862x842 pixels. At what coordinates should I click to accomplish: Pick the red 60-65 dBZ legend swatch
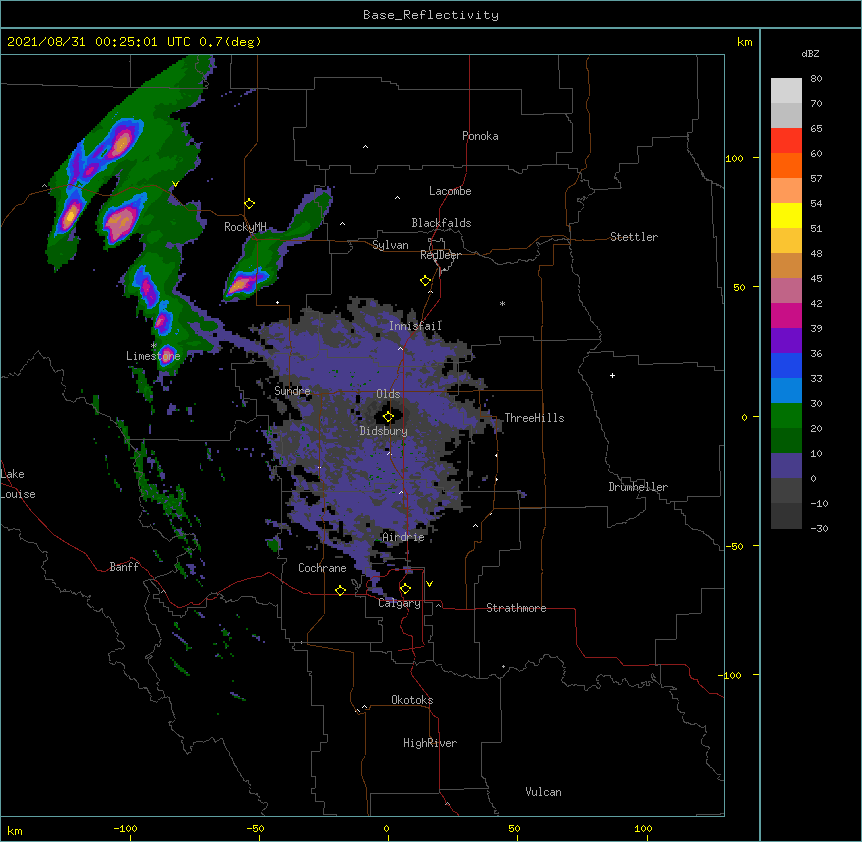pos(786,140)
